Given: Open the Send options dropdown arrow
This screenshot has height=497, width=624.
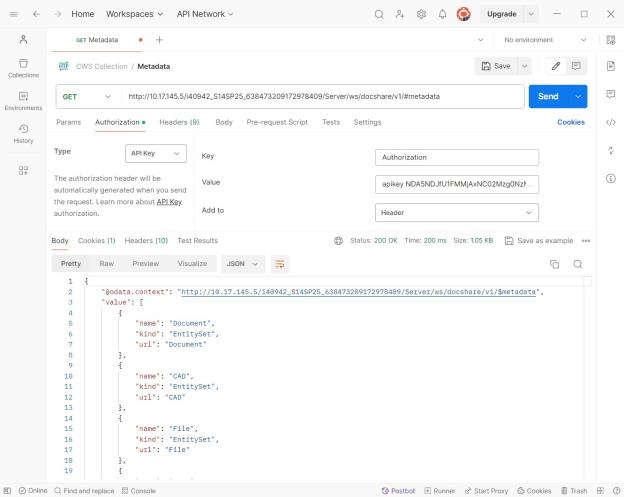Looking at the screenshot, I should [x=578, y=96].
